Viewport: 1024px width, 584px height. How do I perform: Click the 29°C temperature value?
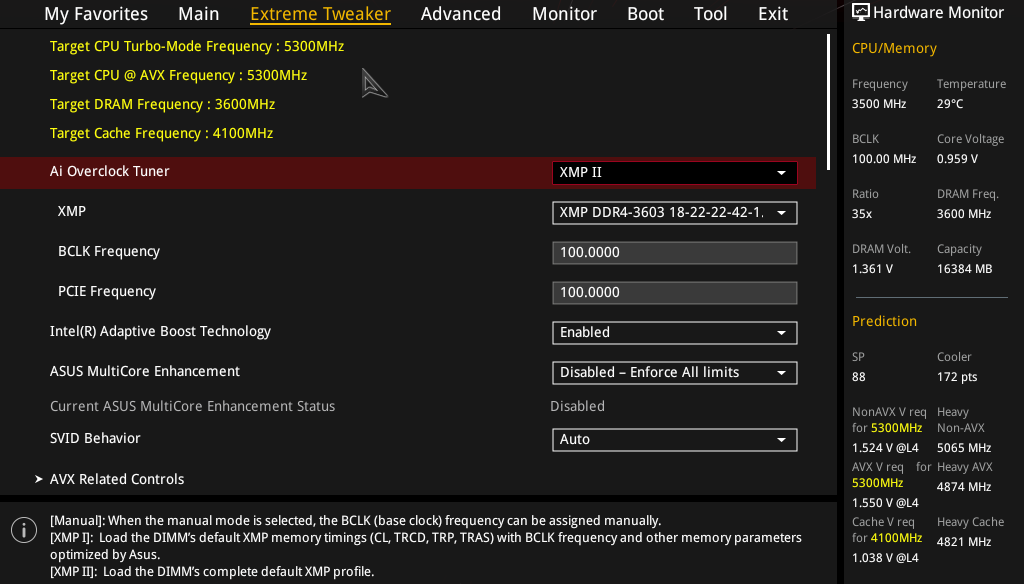click(x=950, y=104)
